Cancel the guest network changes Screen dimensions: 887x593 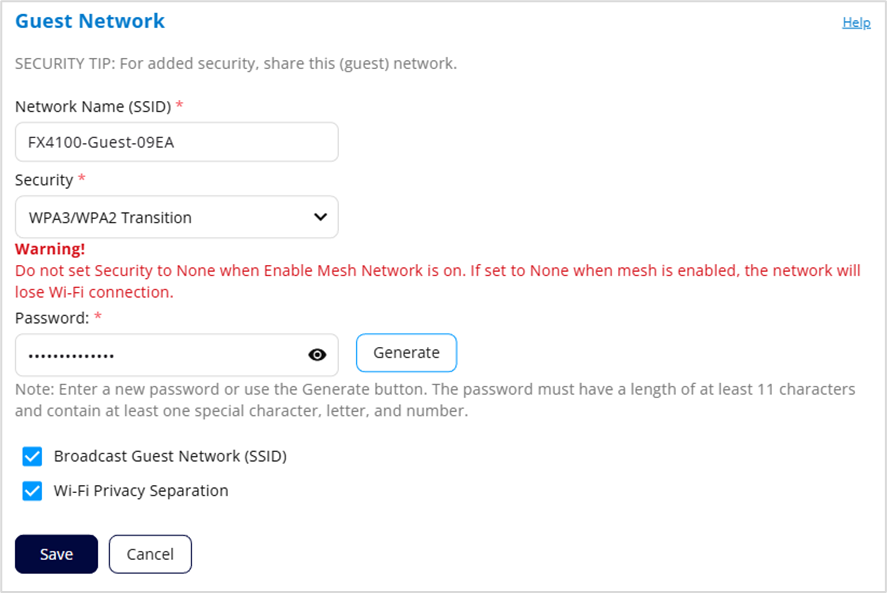[x=150, y=554]
